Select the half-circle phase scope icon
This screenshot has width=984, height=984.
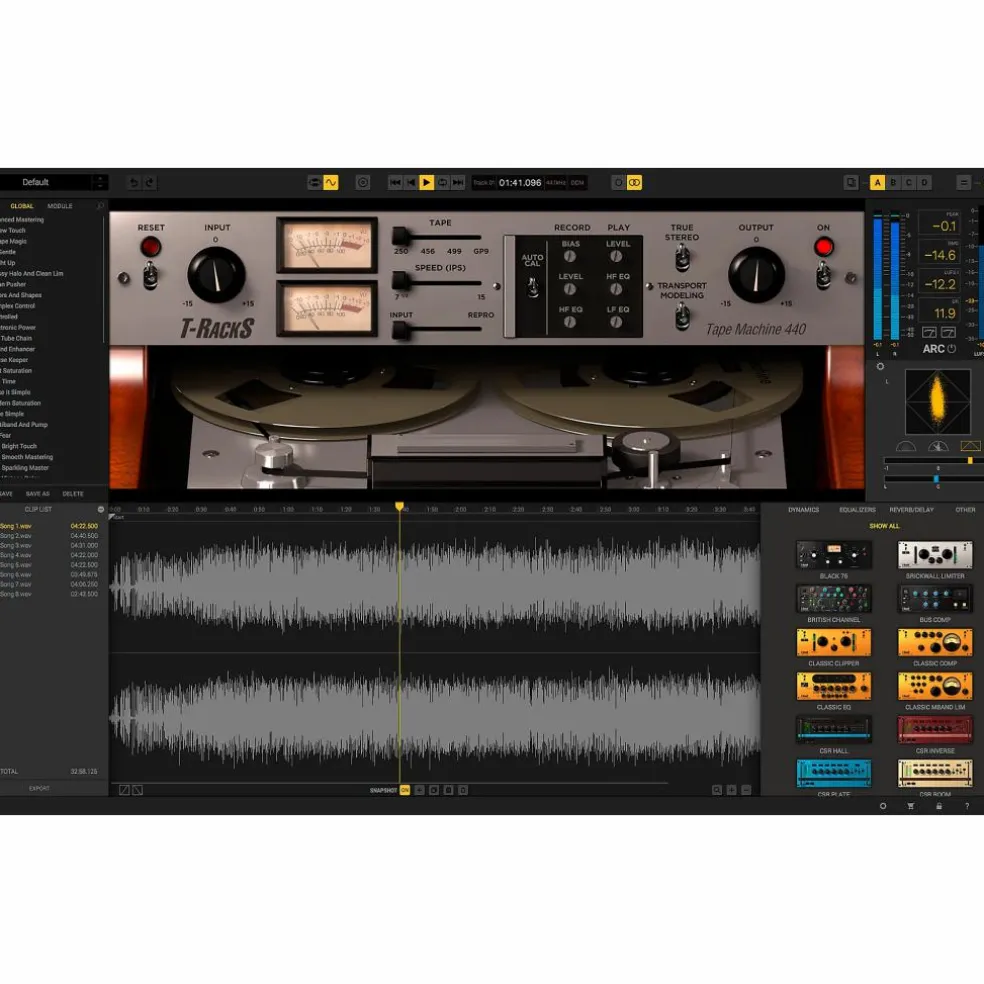click(x=906, y=446)
